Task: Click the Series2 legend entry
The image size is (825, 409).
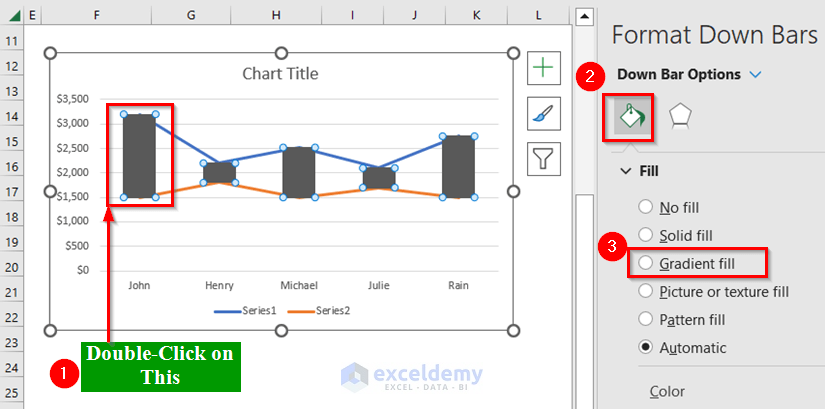Action: 321,310
